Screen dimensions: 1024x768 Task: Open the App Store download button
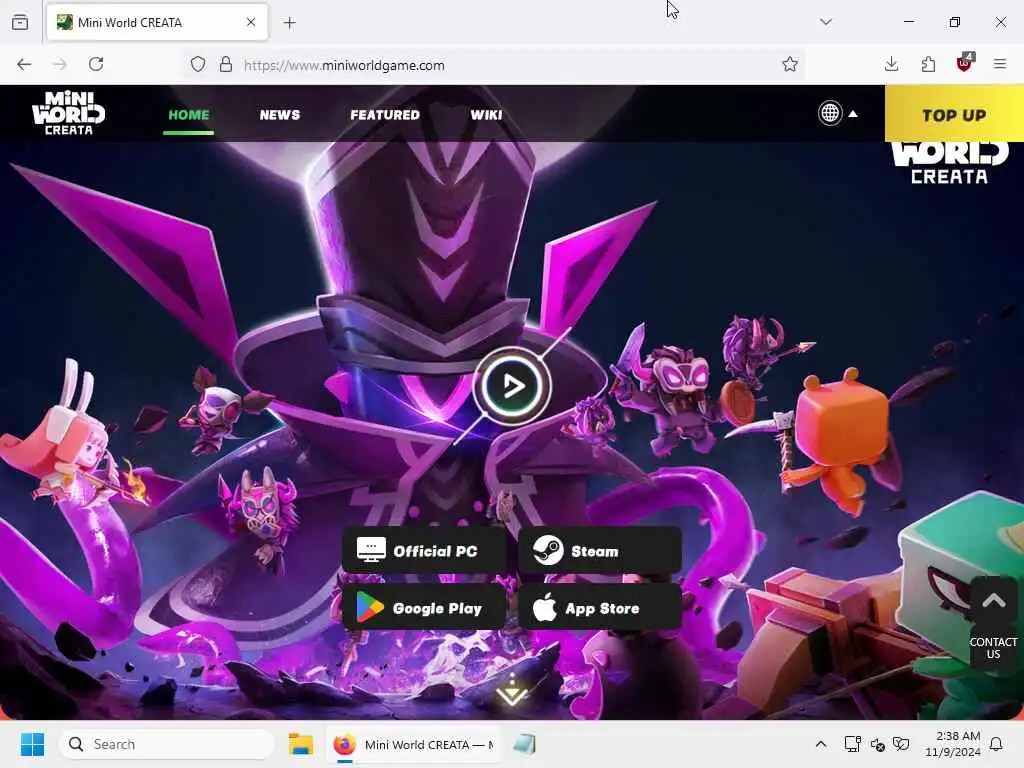coord(600,607)
